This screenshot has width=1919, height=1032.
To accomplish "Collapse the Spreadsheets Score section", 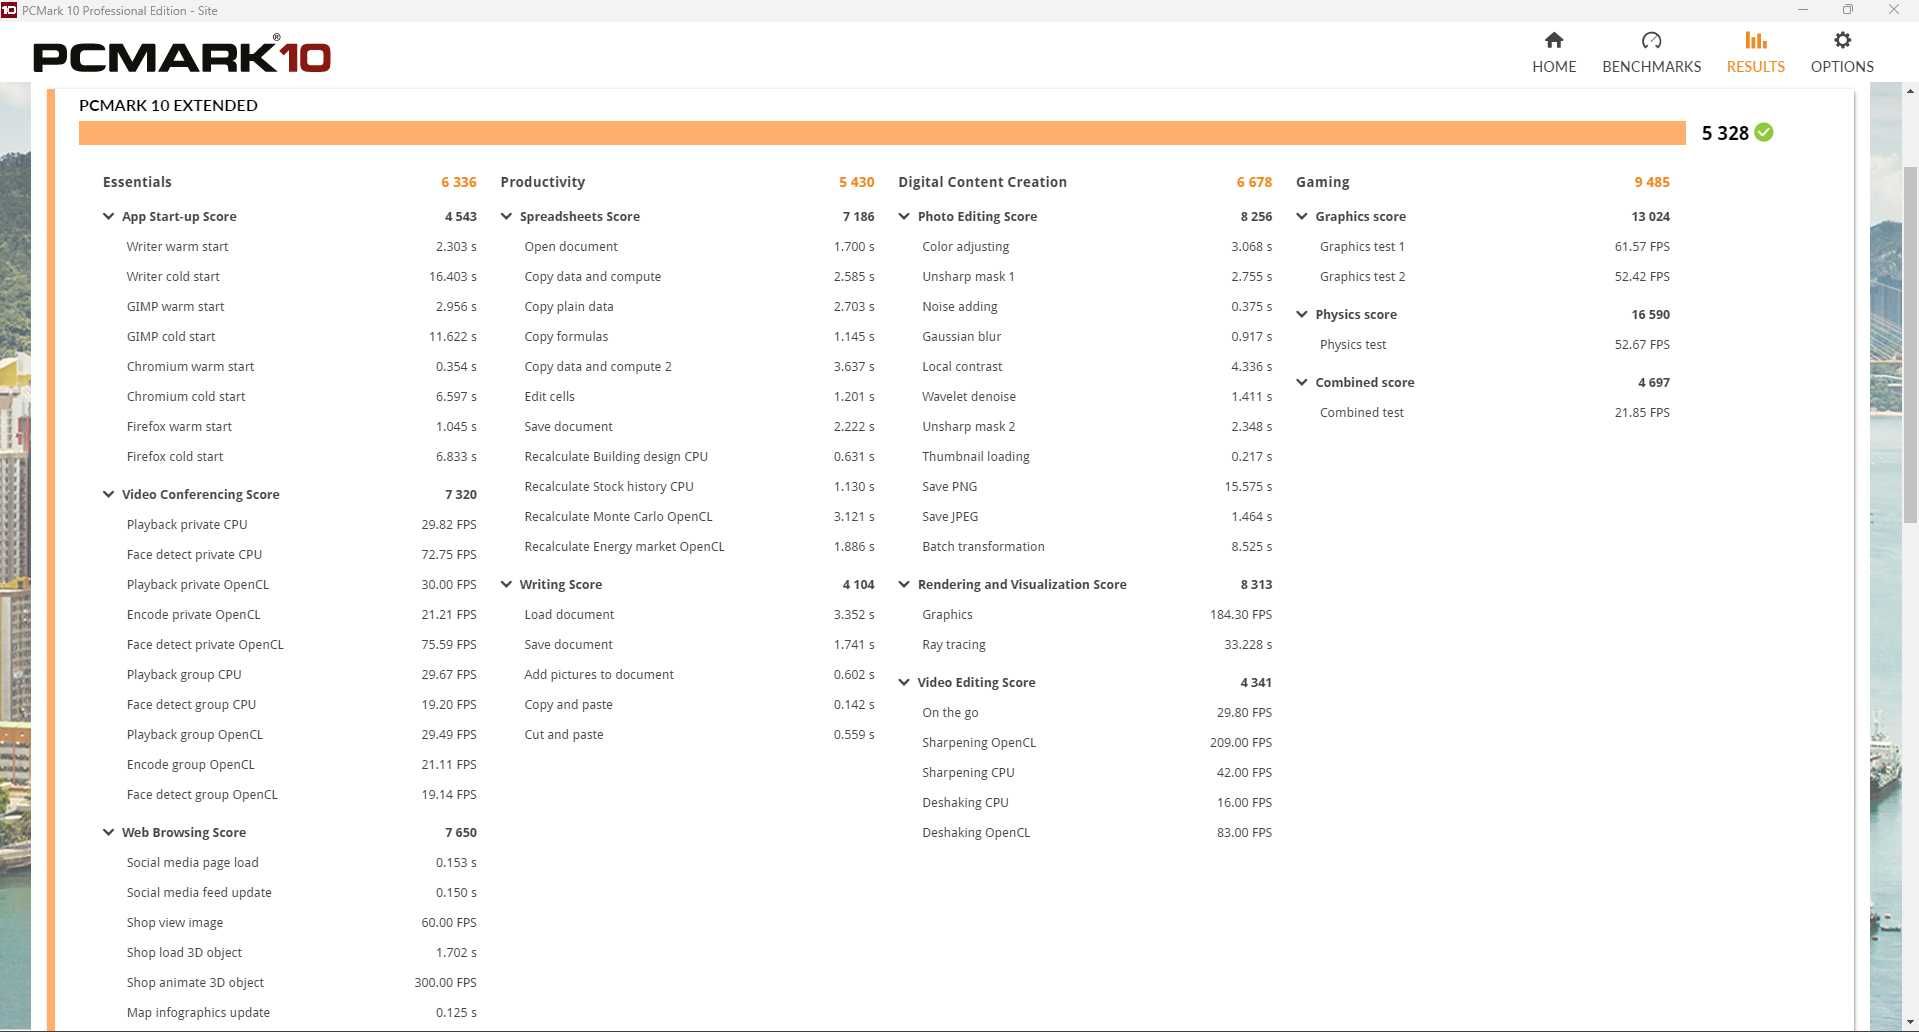I will click(506, 216).
